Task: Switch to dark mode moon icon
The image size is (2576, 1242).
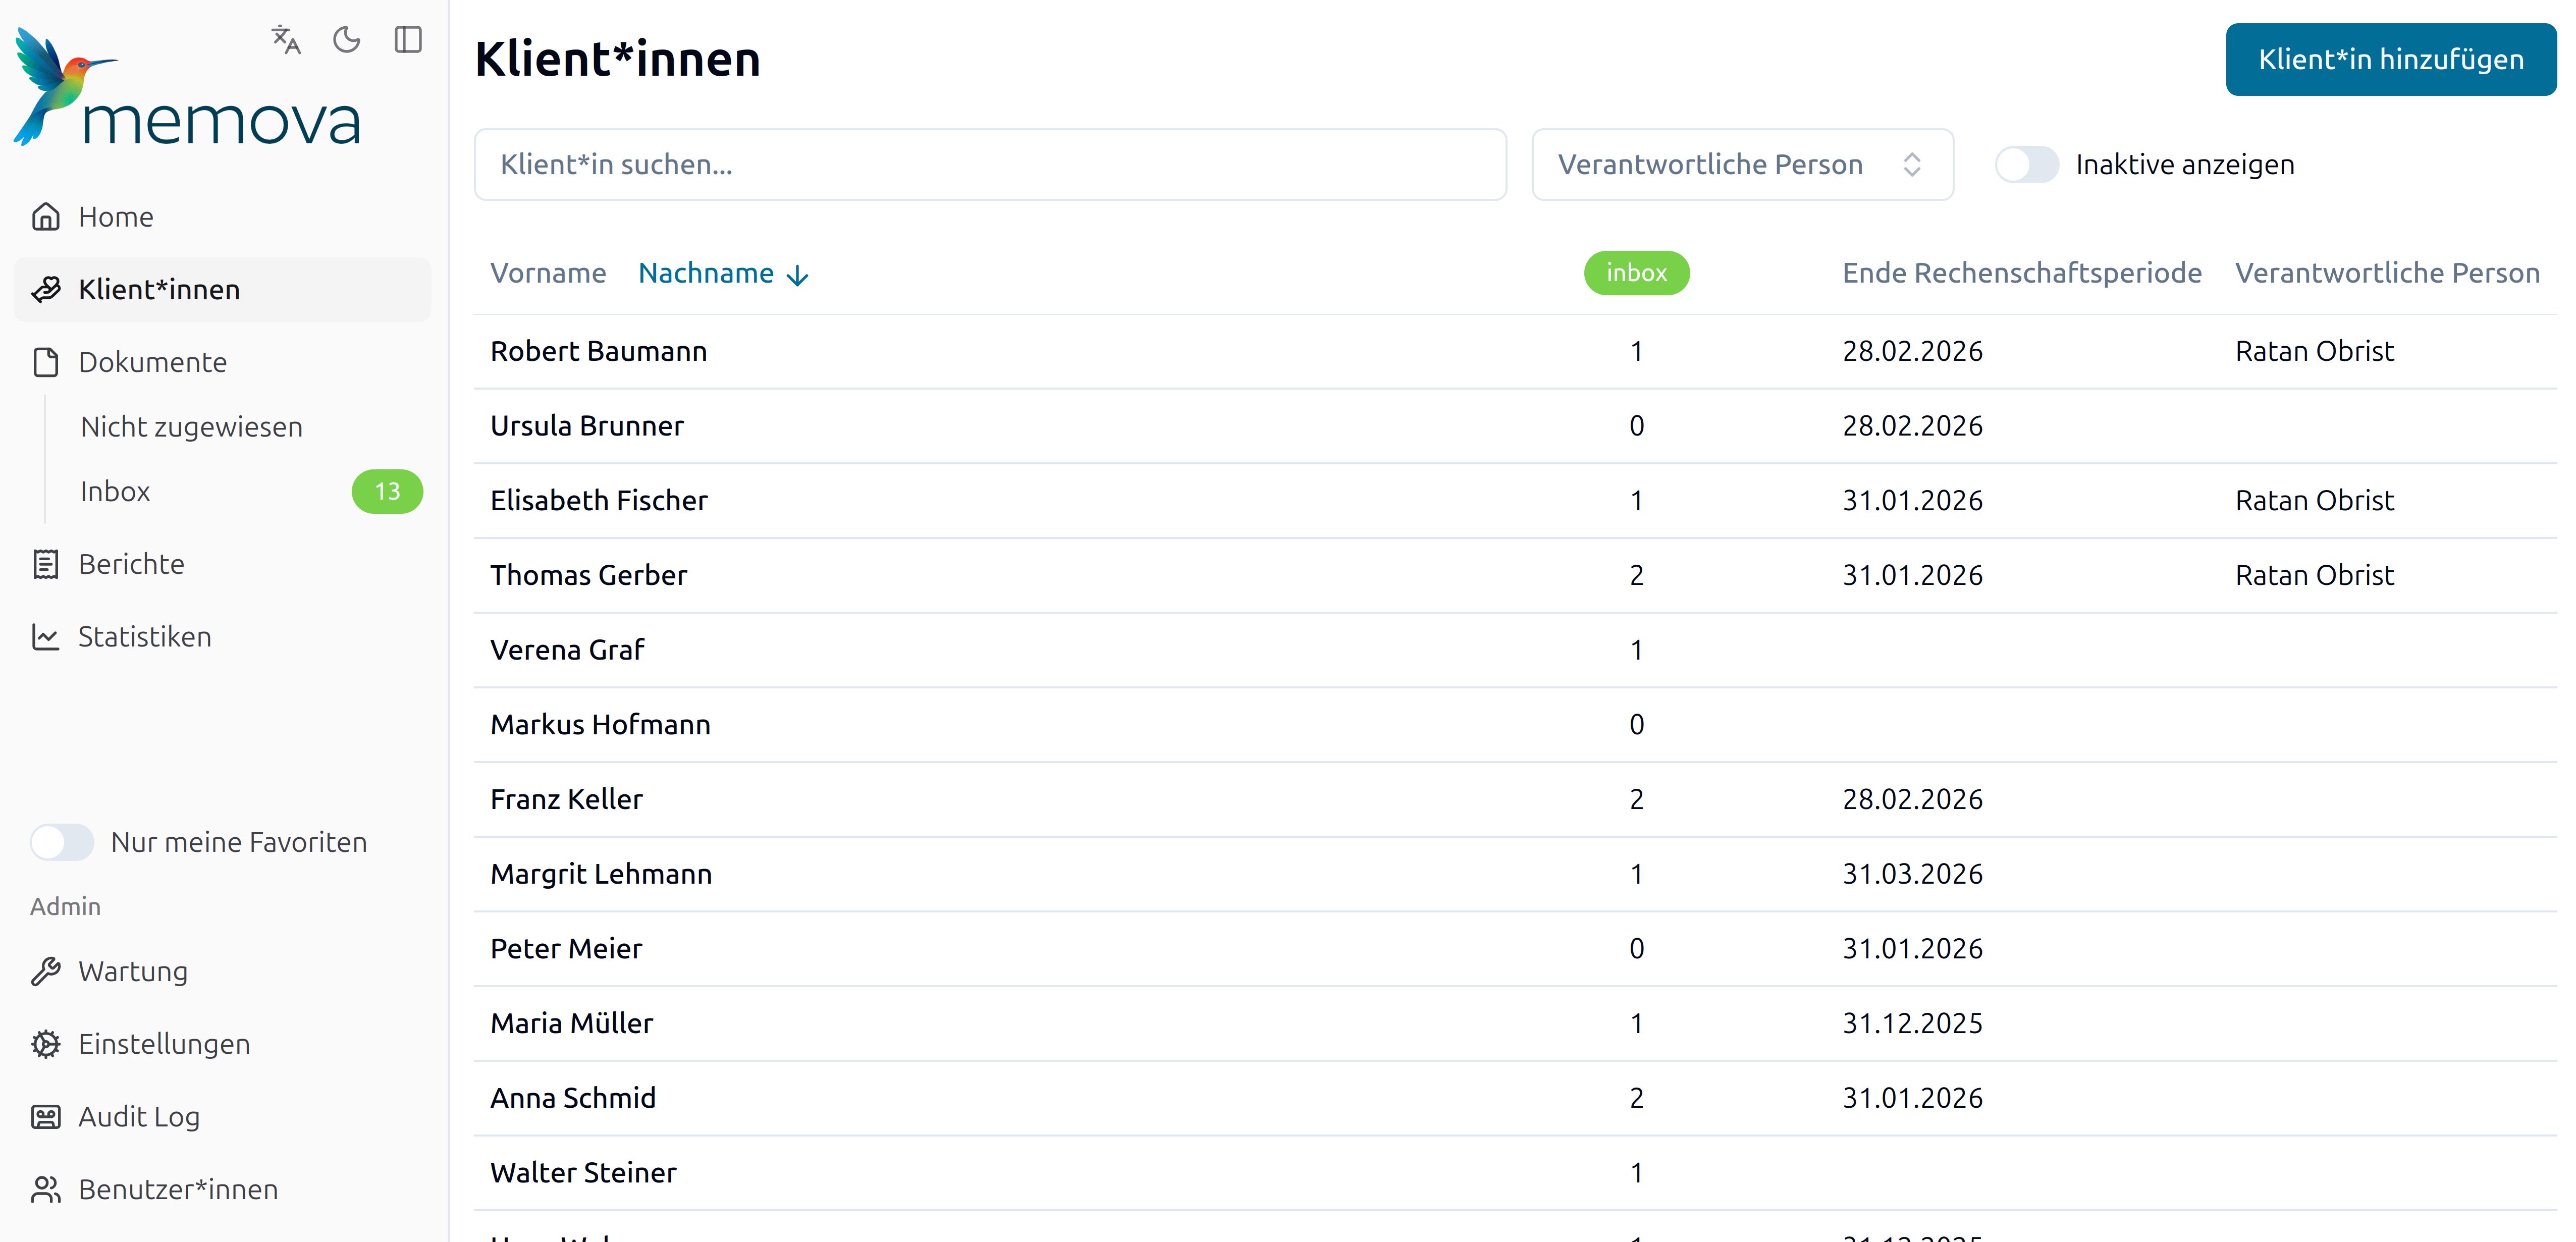Action: (347, 40)
